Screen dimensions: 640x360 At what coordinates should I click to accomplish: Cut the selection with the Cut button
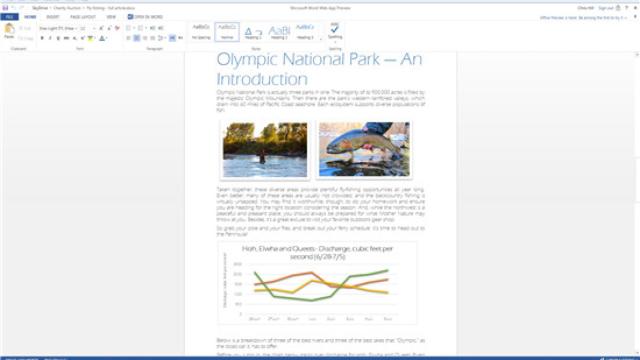coord(25,28)
